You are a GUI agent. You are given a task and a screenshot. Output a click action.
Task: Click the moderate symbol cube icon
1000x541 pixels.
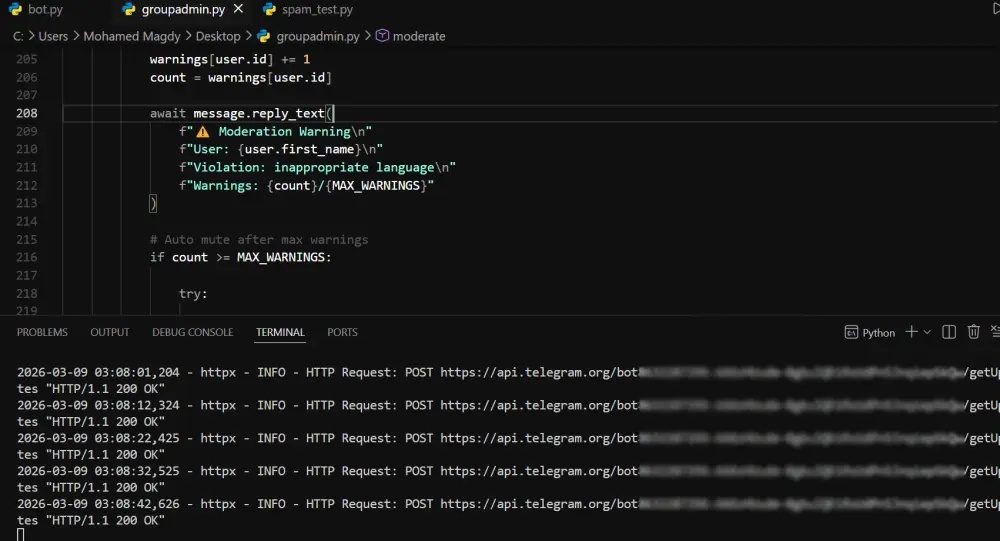(382, 36)
